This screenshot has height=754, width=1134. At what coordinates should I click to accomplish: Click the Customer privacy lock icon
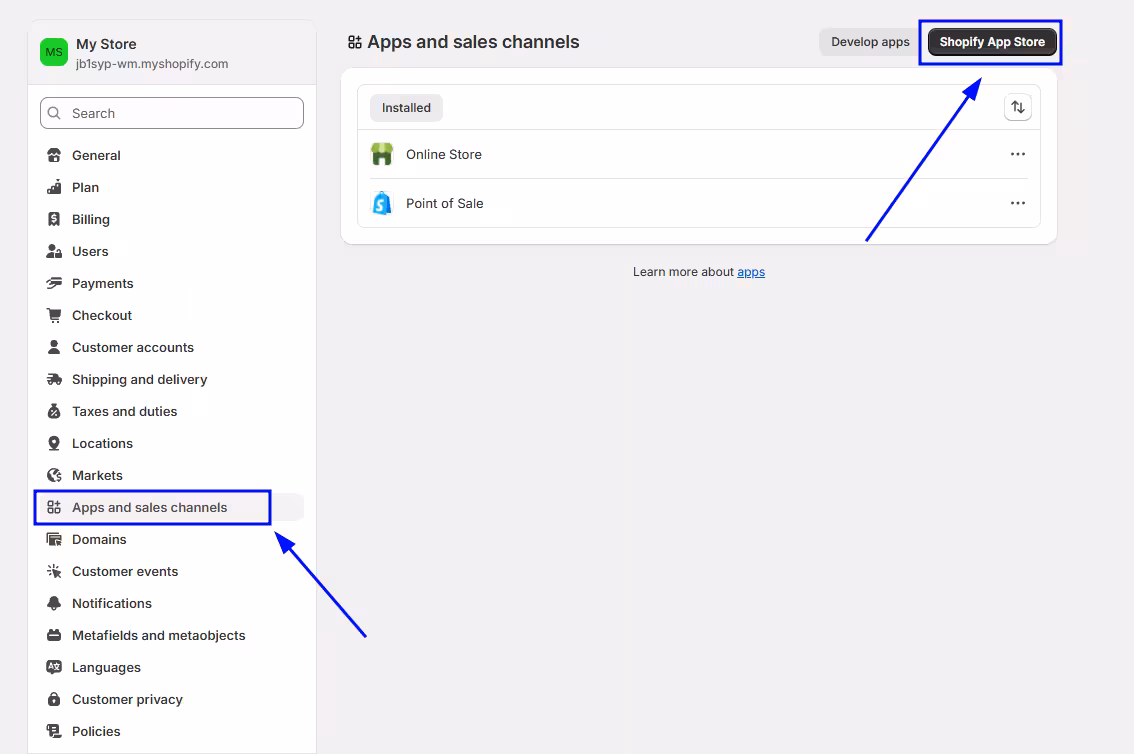tap(54, 699)
